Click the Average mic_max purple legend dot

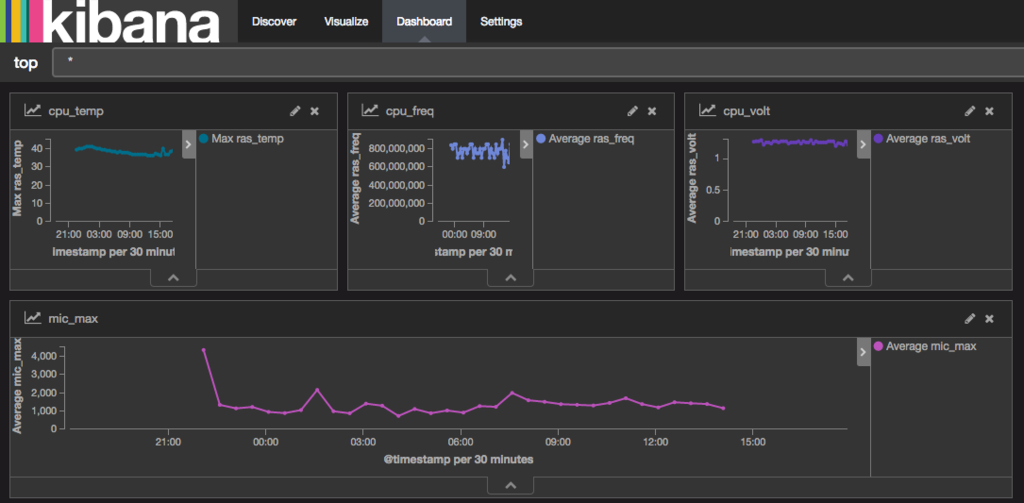879,346
